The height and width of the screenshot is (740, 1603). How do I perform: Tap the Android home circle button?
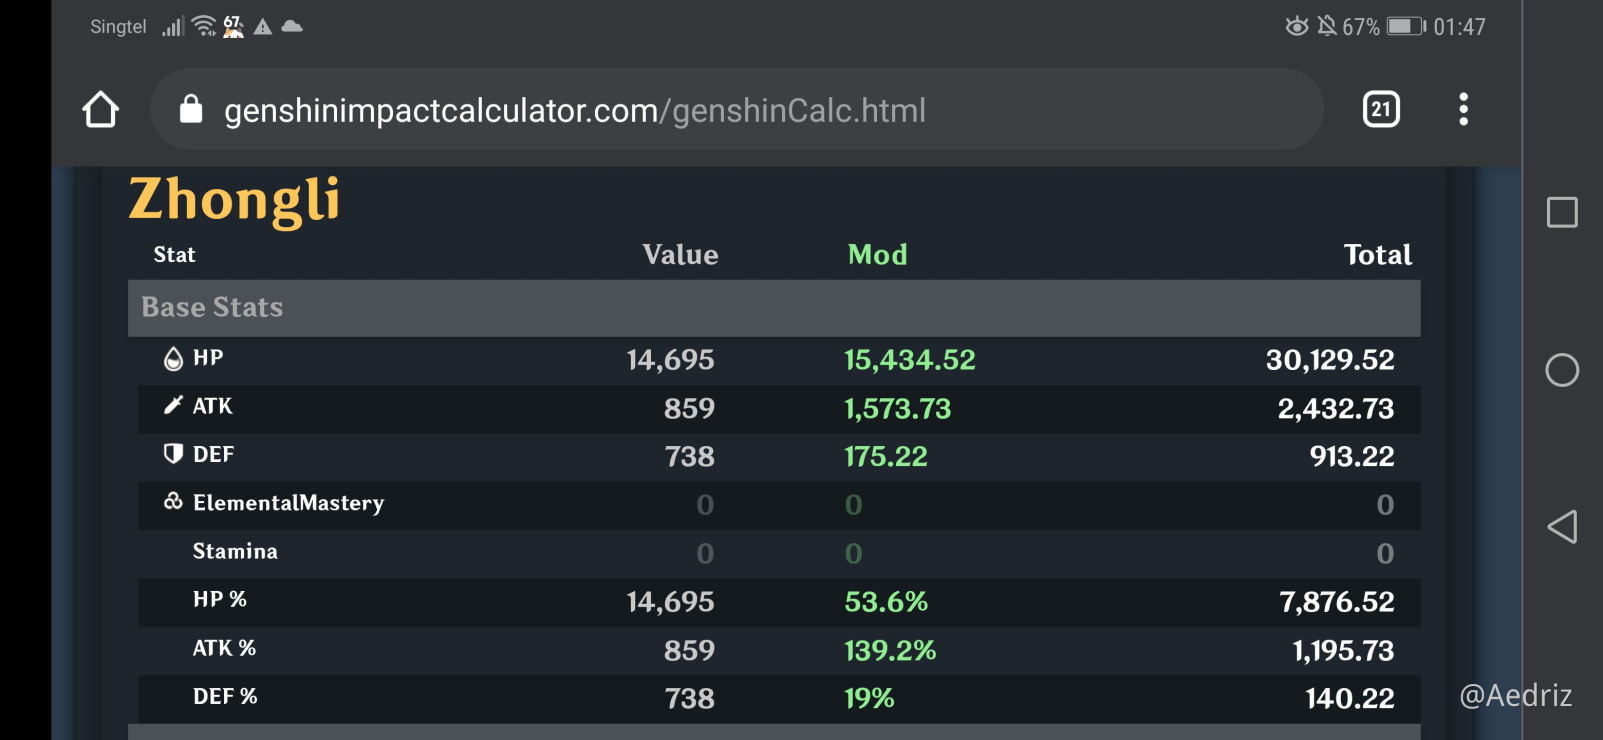pyautogui.click(x=1562, y=370)
